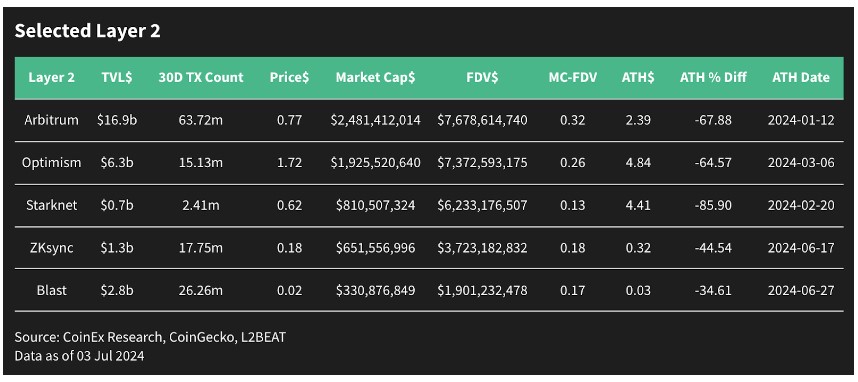This screenshot has width=858, height=382.
Task: Click Arbitrum's market cap $2,481,412,014
Action: [x=375, y=120]
